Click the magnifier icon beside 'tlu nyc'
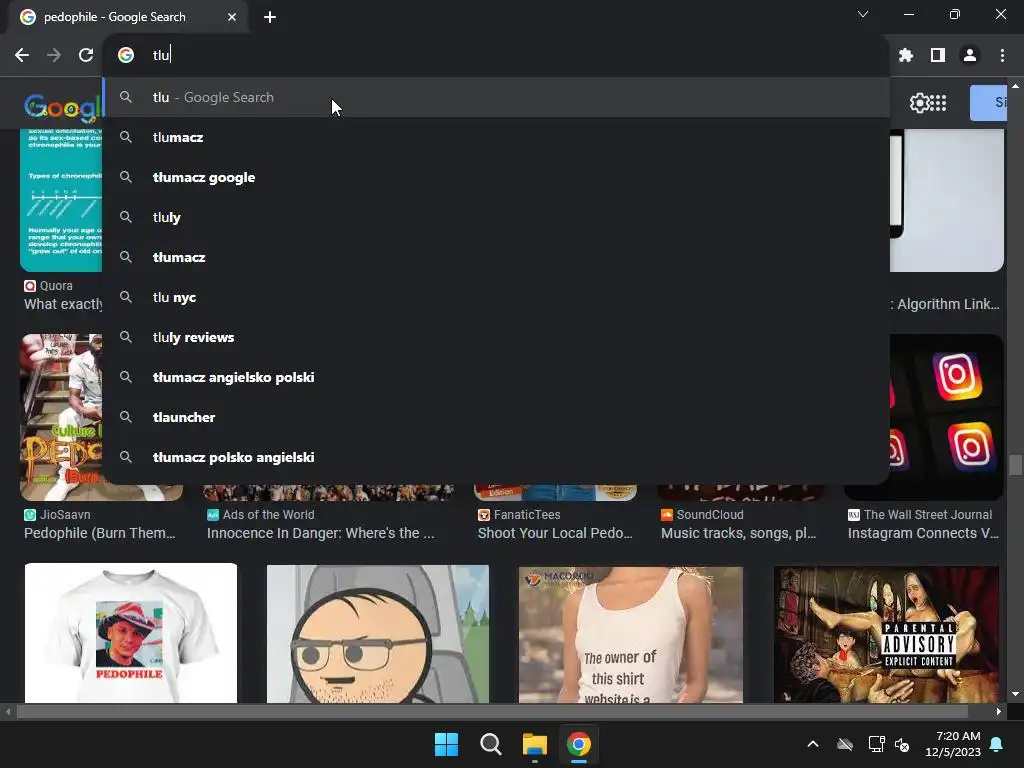 click(x=126, y=297)
